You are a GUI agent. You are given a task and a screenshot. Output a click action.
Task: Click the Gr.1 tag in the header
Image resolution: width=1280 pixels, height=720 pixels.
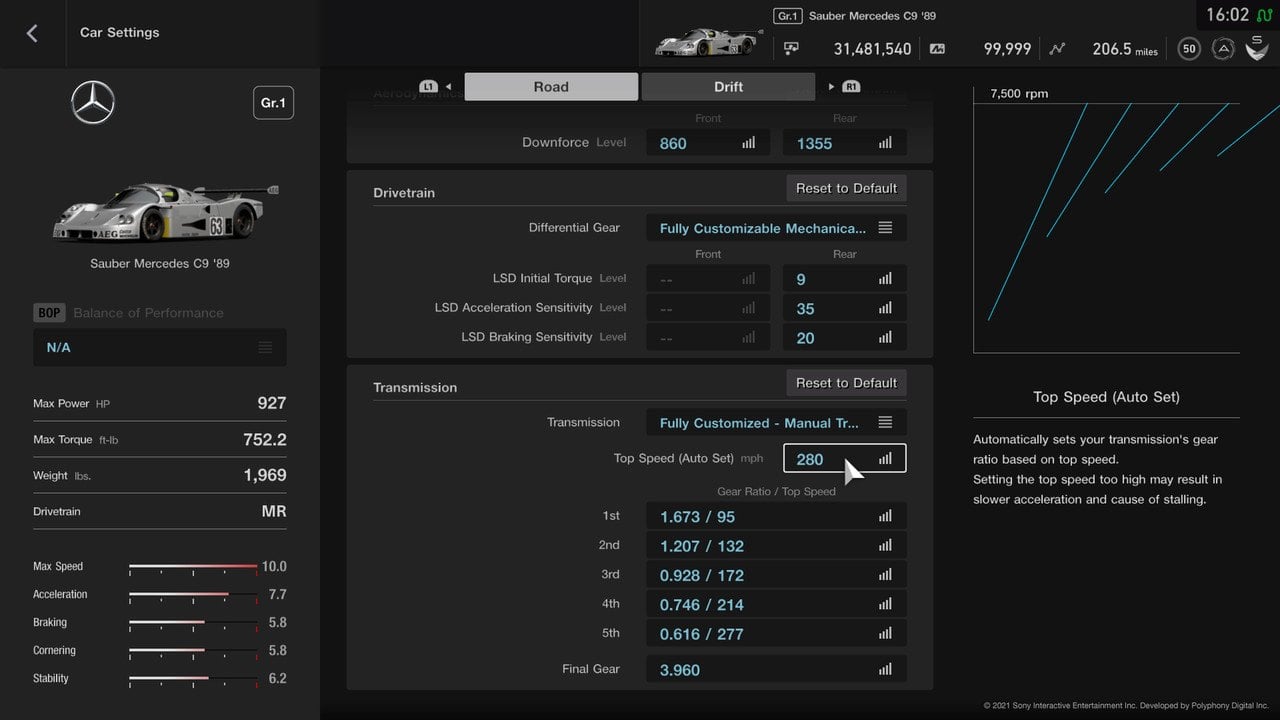(788, 16)
